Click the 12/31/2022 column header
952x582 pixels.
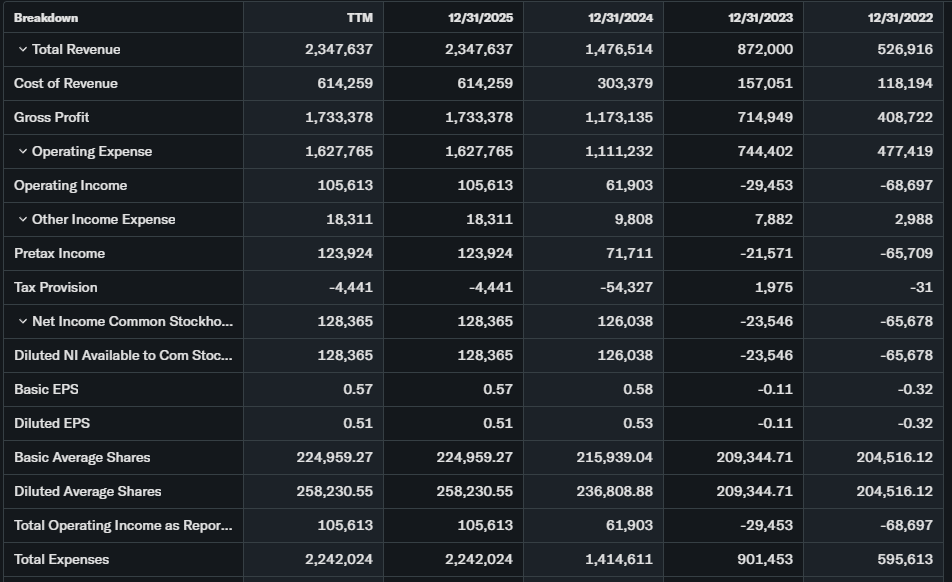pos(900,18)
